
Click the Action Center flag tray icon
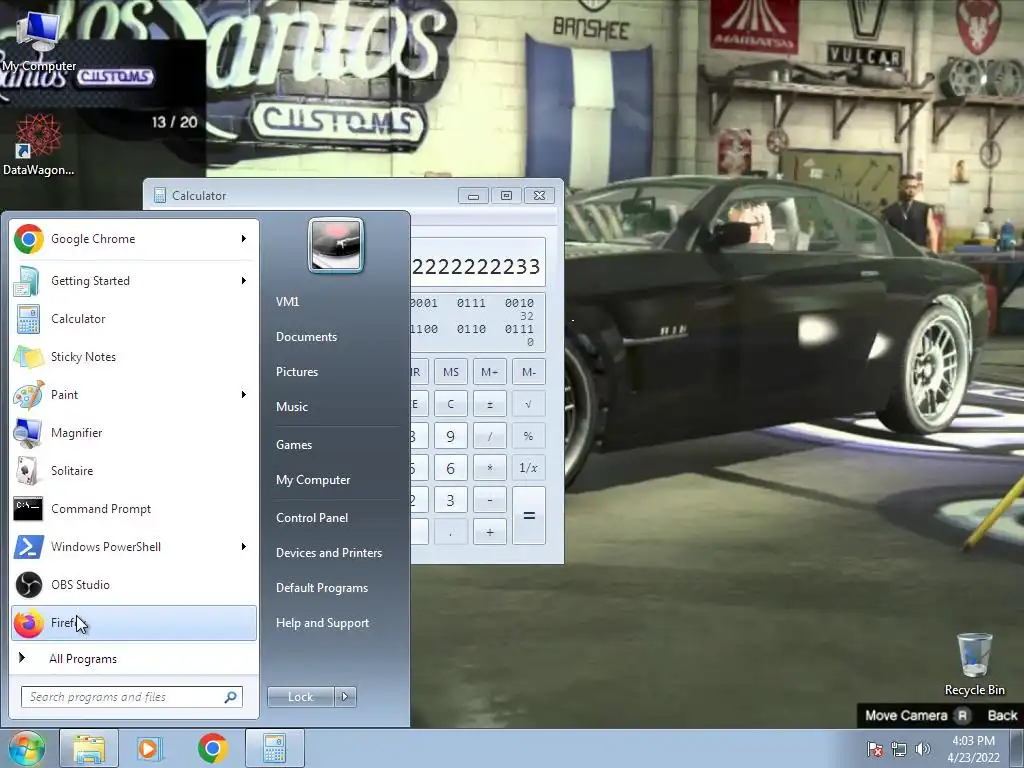pyautogui.click(x=875, y=749)
